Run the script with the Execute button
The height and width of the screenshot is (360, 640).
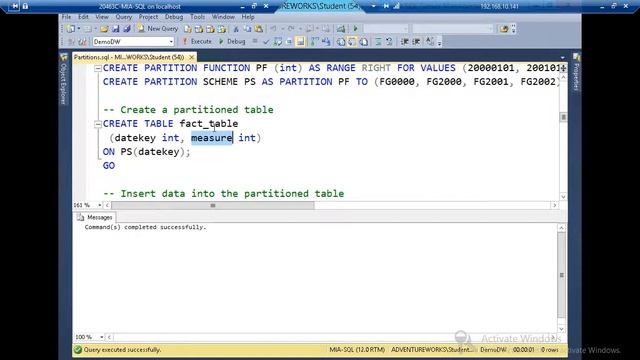click(197, 42)
